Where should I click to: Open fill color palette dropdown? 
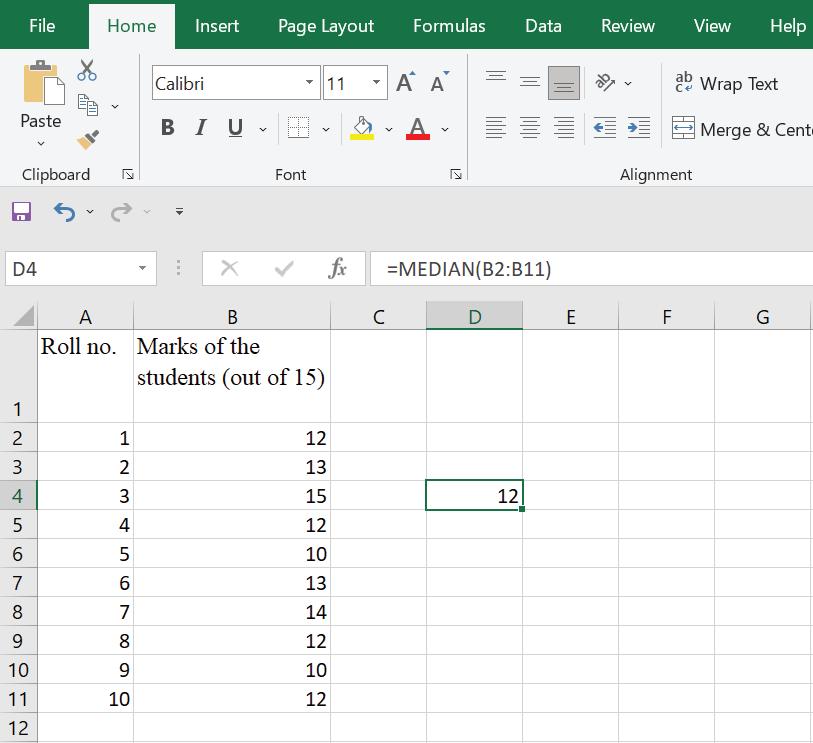click(x=389, y=129)
